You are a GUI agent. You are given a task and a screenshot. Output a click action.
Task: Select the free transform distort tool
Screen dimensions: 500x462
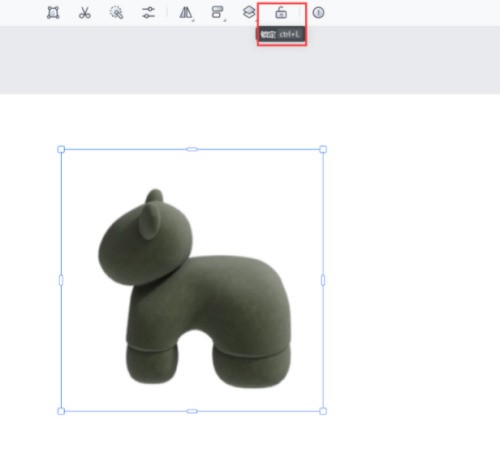click(x=53, y=13)
